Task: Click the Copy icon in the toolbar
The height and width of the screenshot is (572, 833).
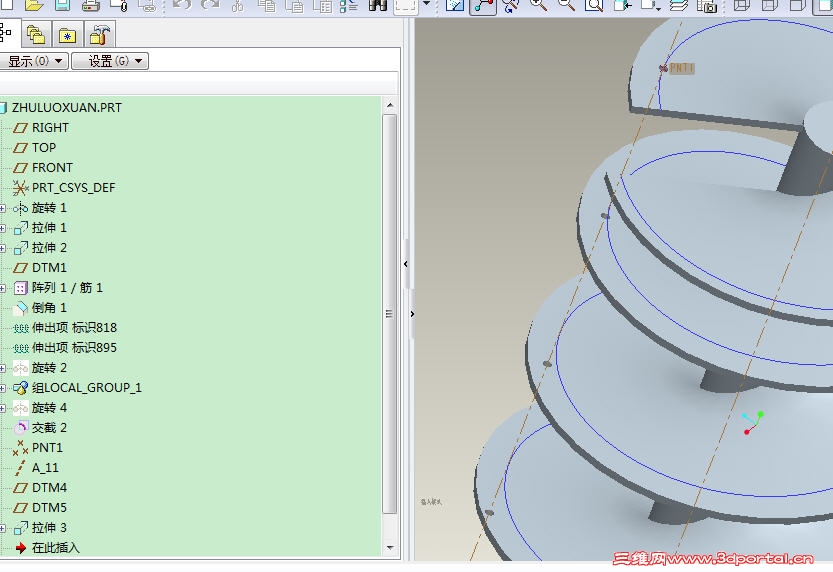Action: click(x=267, y=5)
